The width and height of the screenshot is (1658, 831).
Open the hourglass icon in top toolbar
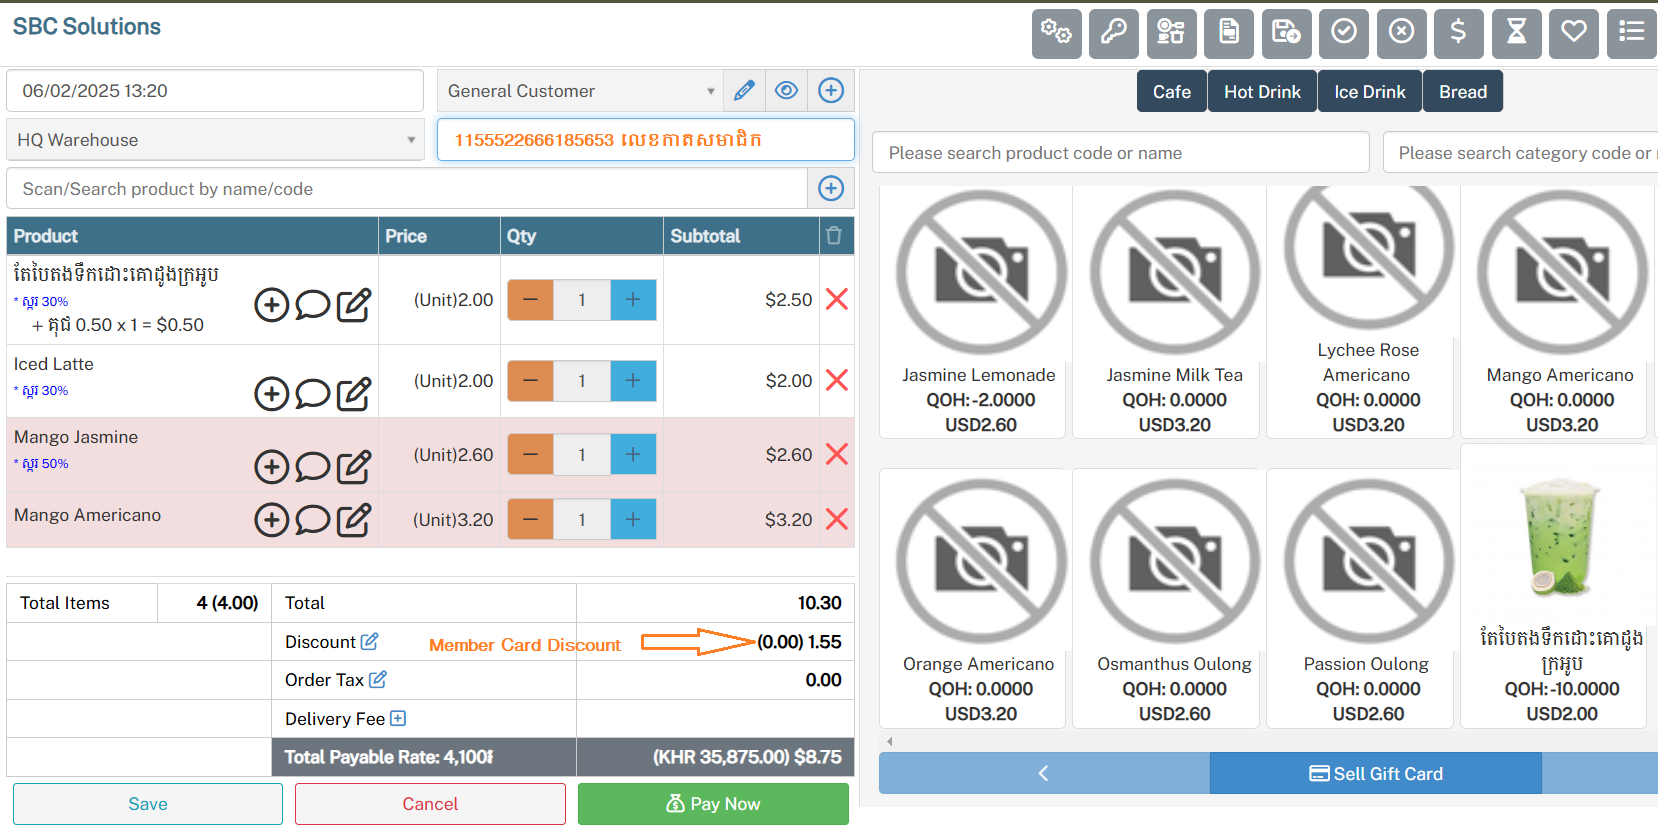pos(1516,33)
